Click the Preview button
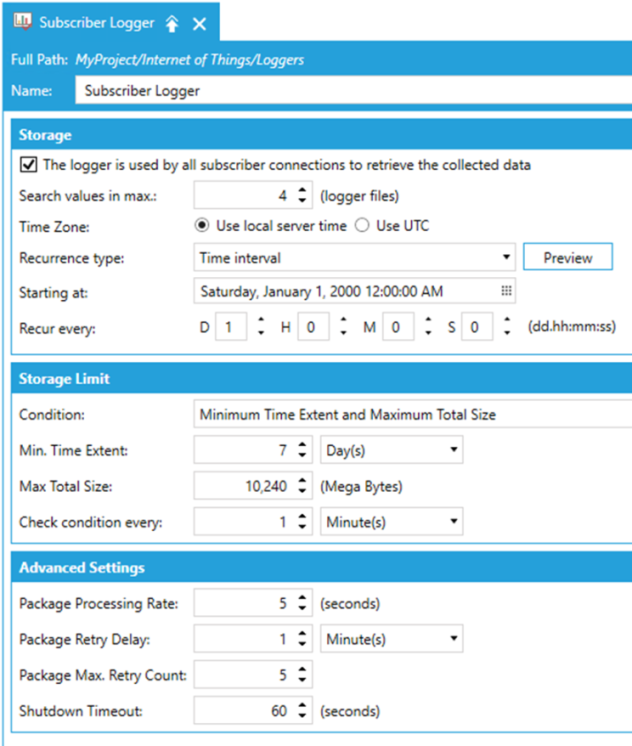This screenshot has width=632, height=746. coord(568,257)
